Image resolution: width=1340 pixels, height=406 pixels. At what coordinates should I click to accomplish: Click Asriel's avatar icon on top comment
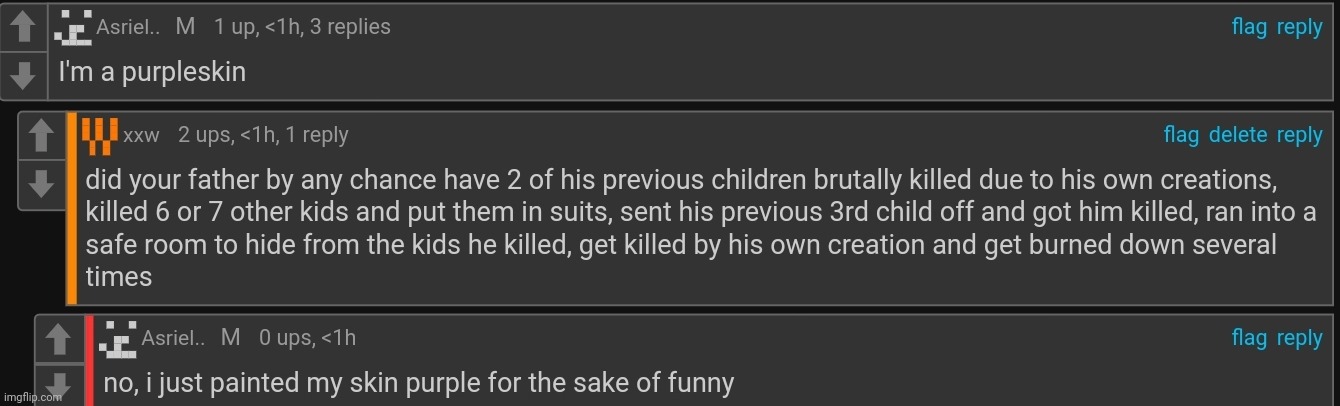[x=74, y=28]
